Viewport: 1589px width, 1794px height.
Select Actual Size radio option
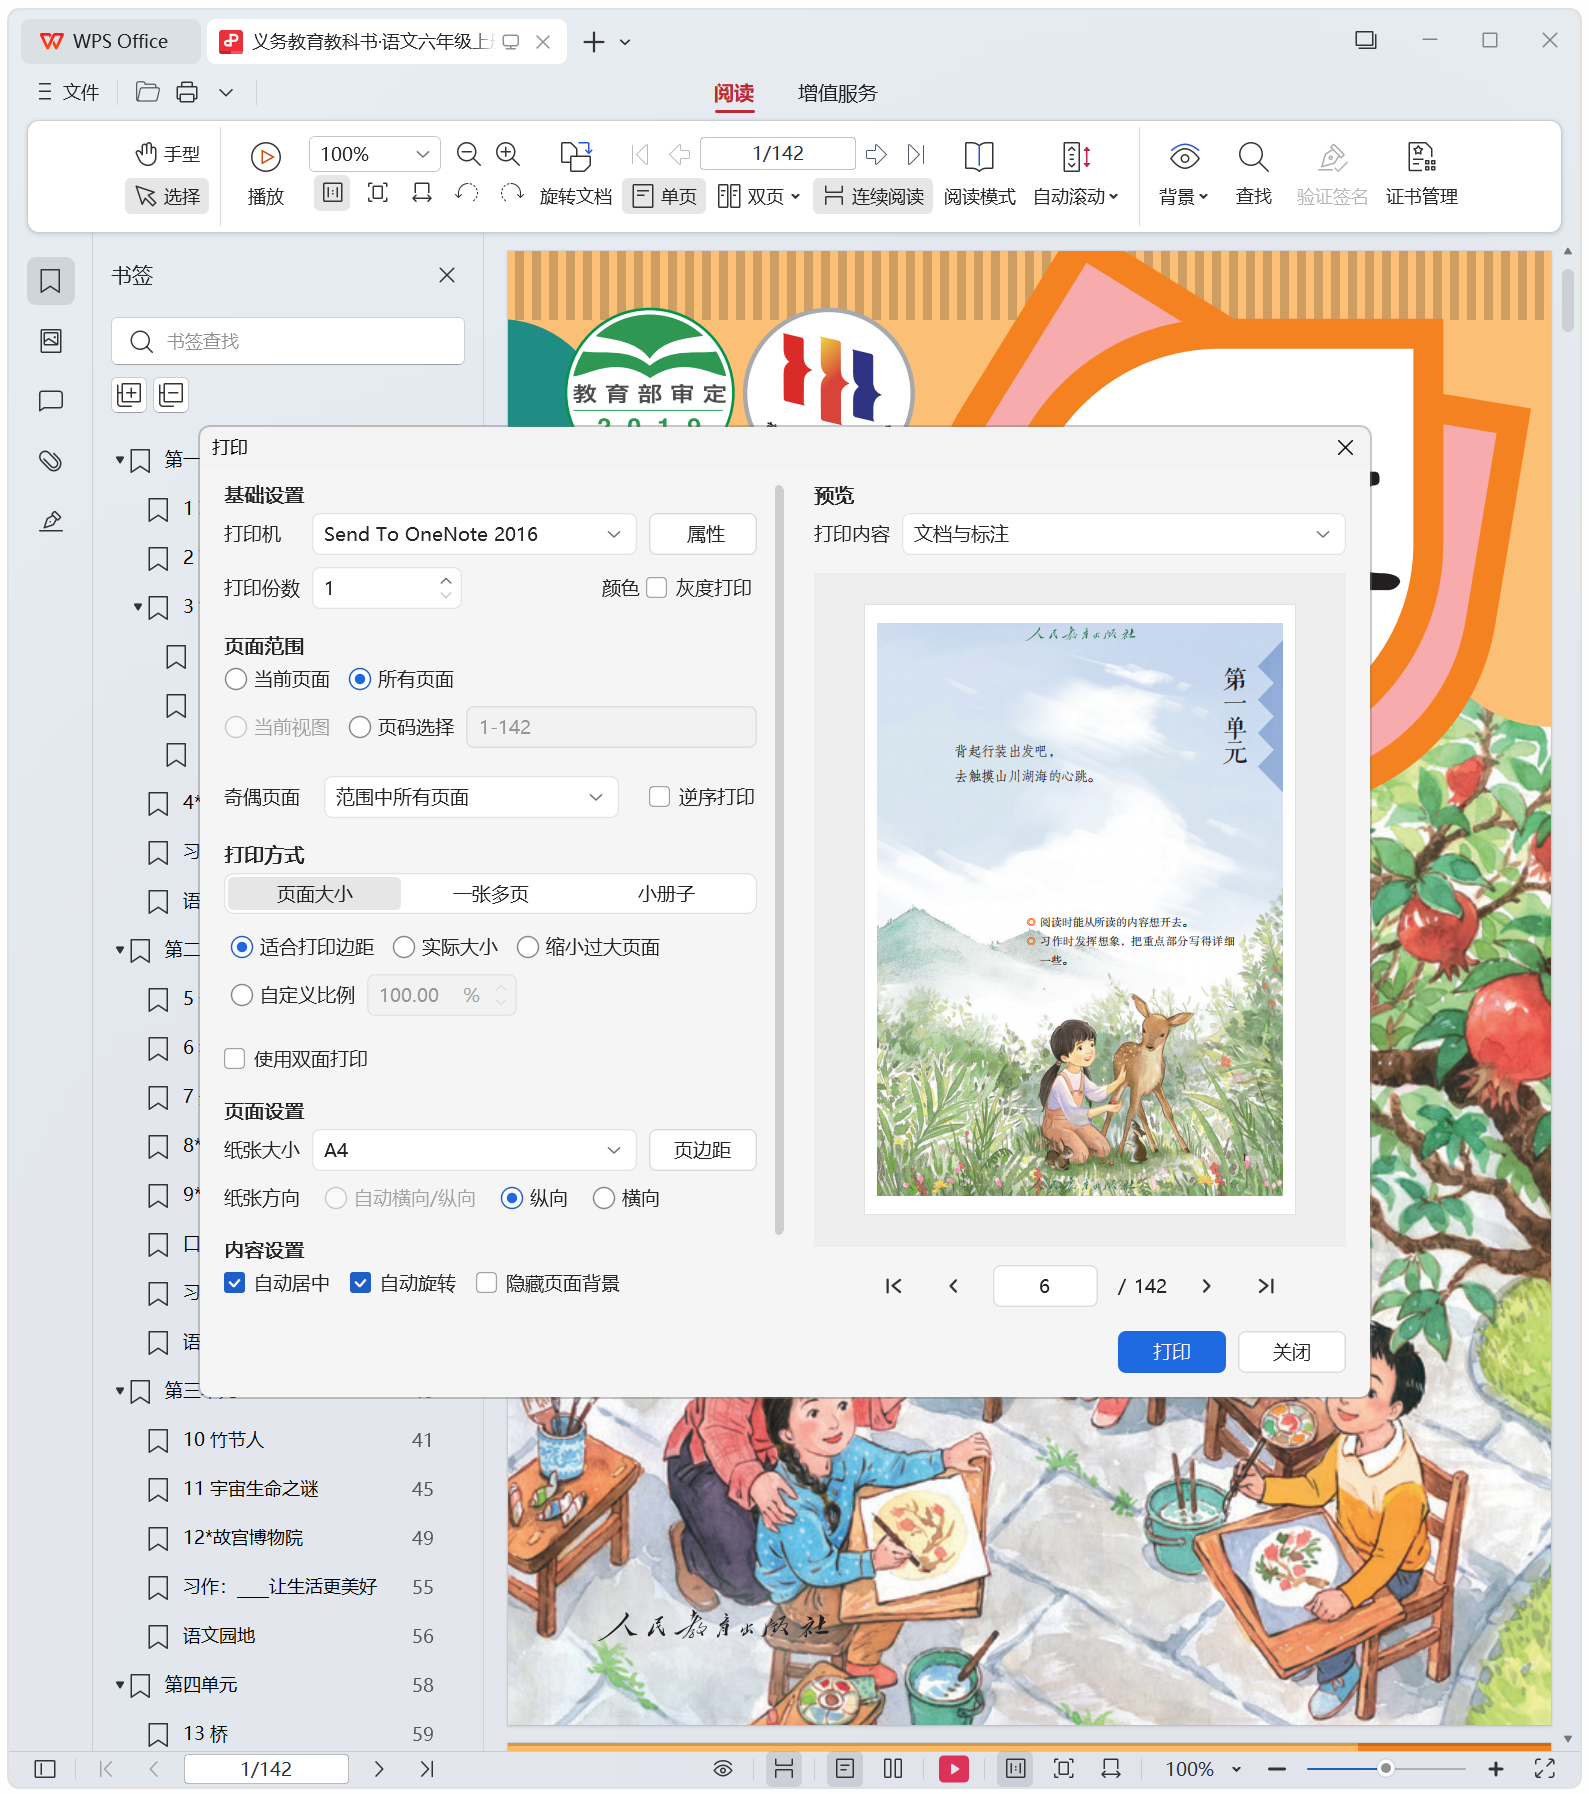click(x=404, y=947)
